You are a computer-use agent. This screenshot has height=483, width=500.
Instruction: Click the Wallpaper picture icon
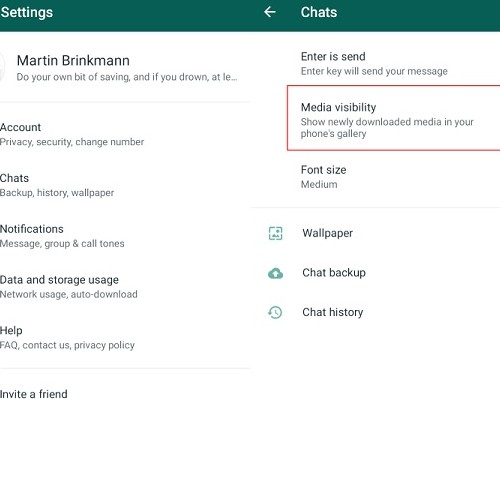click(275, 233)
